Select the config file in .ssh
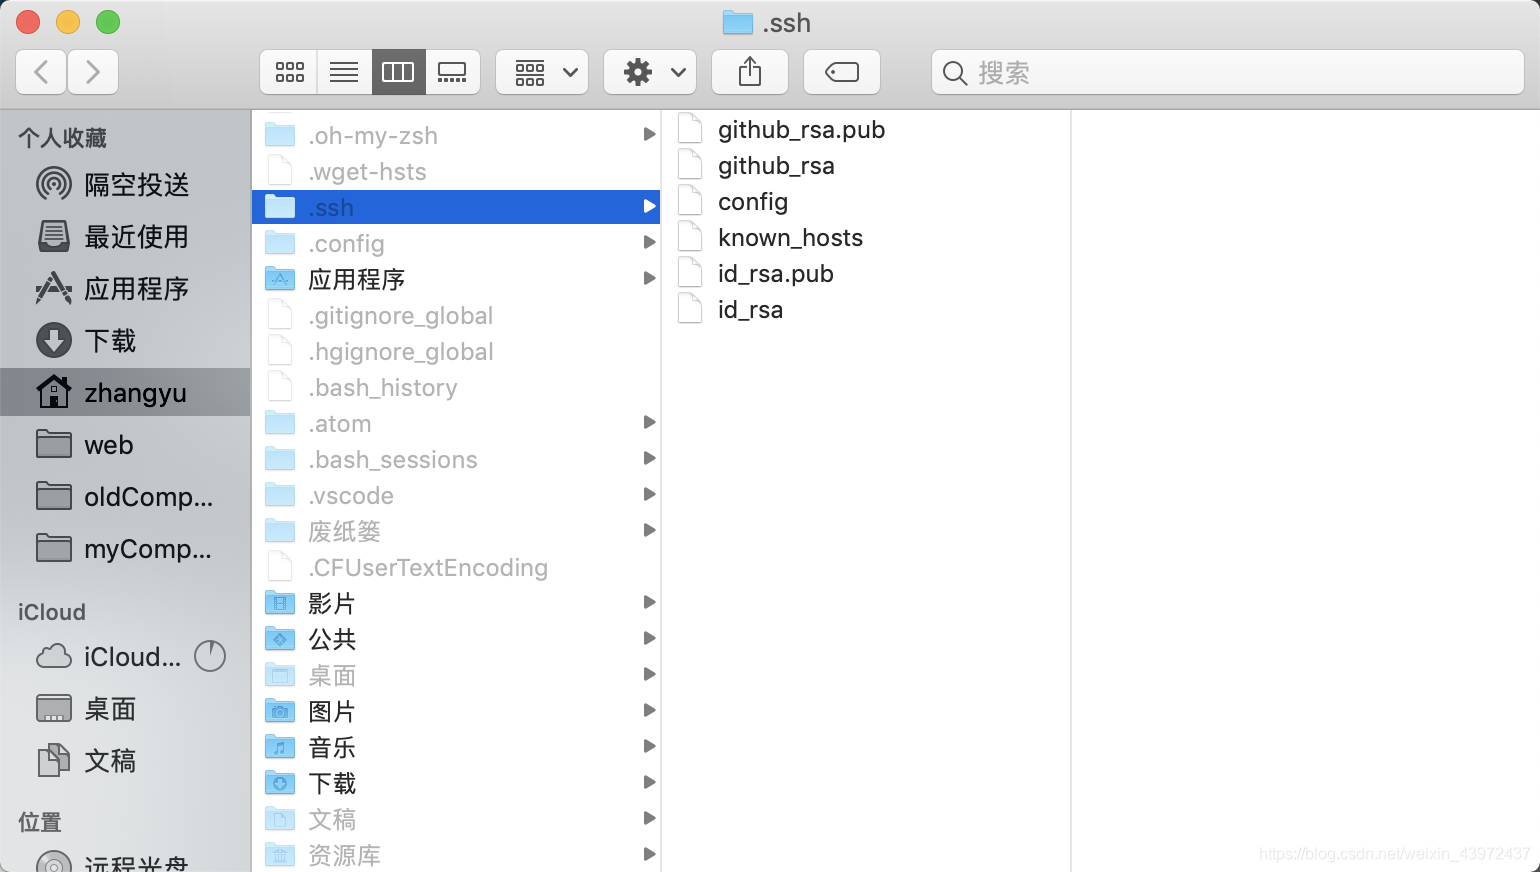Viewport: 1540px width, 872px height. coord(866,201)
